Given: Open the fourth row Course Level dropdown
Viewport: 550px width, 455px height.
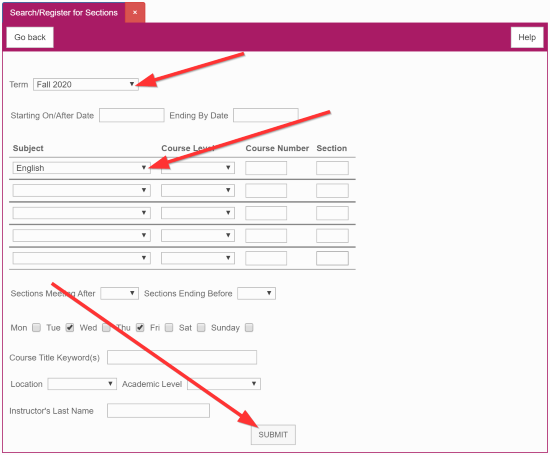Looking at the screenshot, I should point(198,235).
